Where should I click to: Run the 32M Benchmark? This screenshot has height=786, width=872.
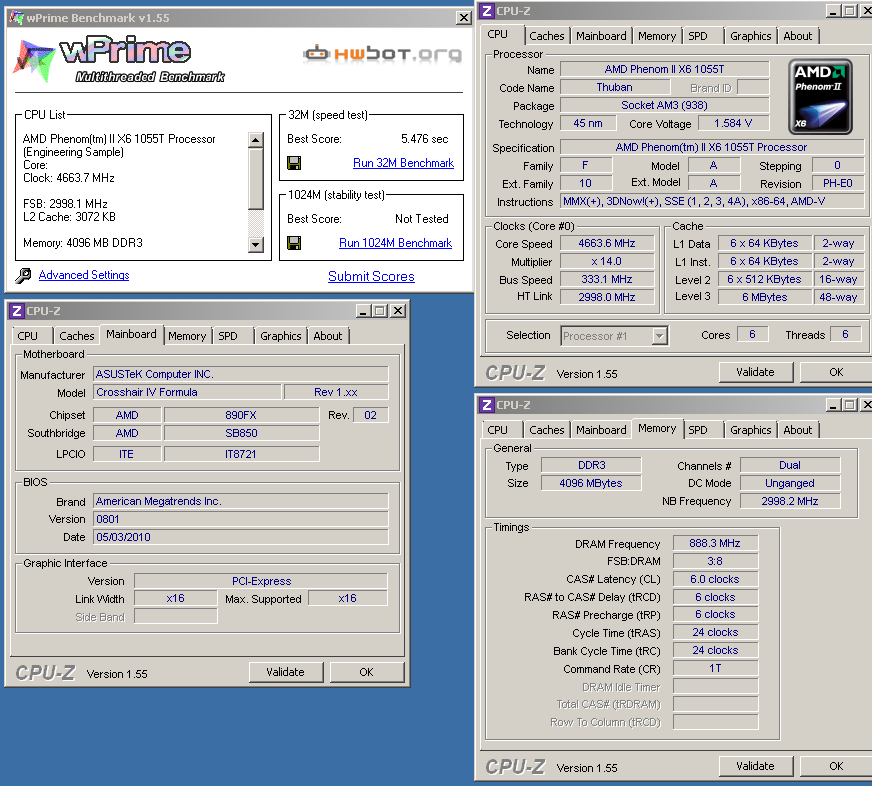403,163
